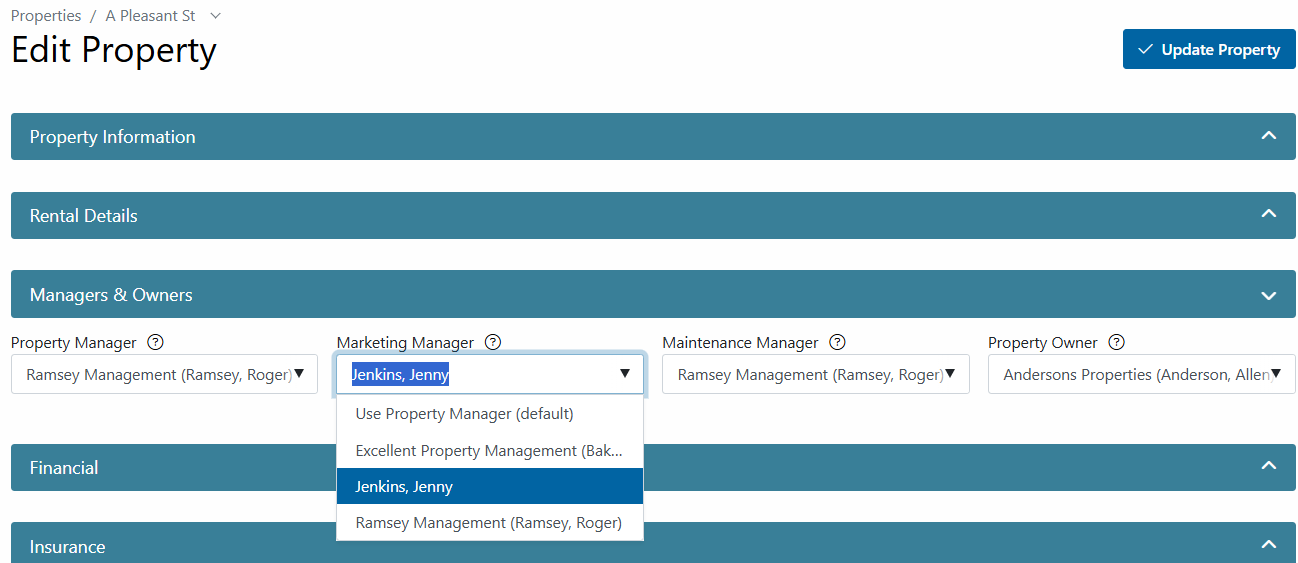Screen dimensions: 1298x563
Task: Expand the Rental Details section chevron
Action: click(1269, 214)
